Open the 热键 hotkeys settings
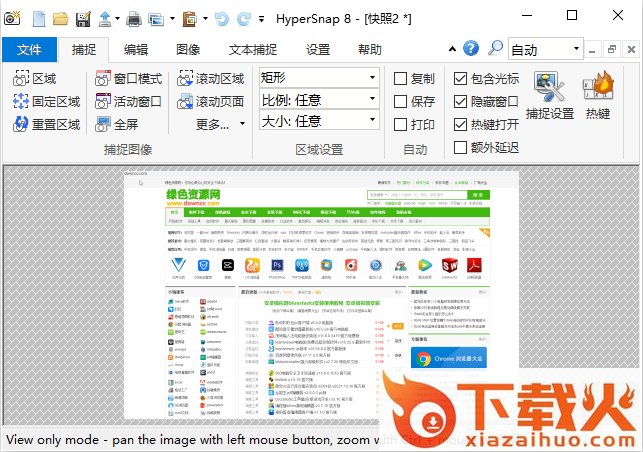 598,96
